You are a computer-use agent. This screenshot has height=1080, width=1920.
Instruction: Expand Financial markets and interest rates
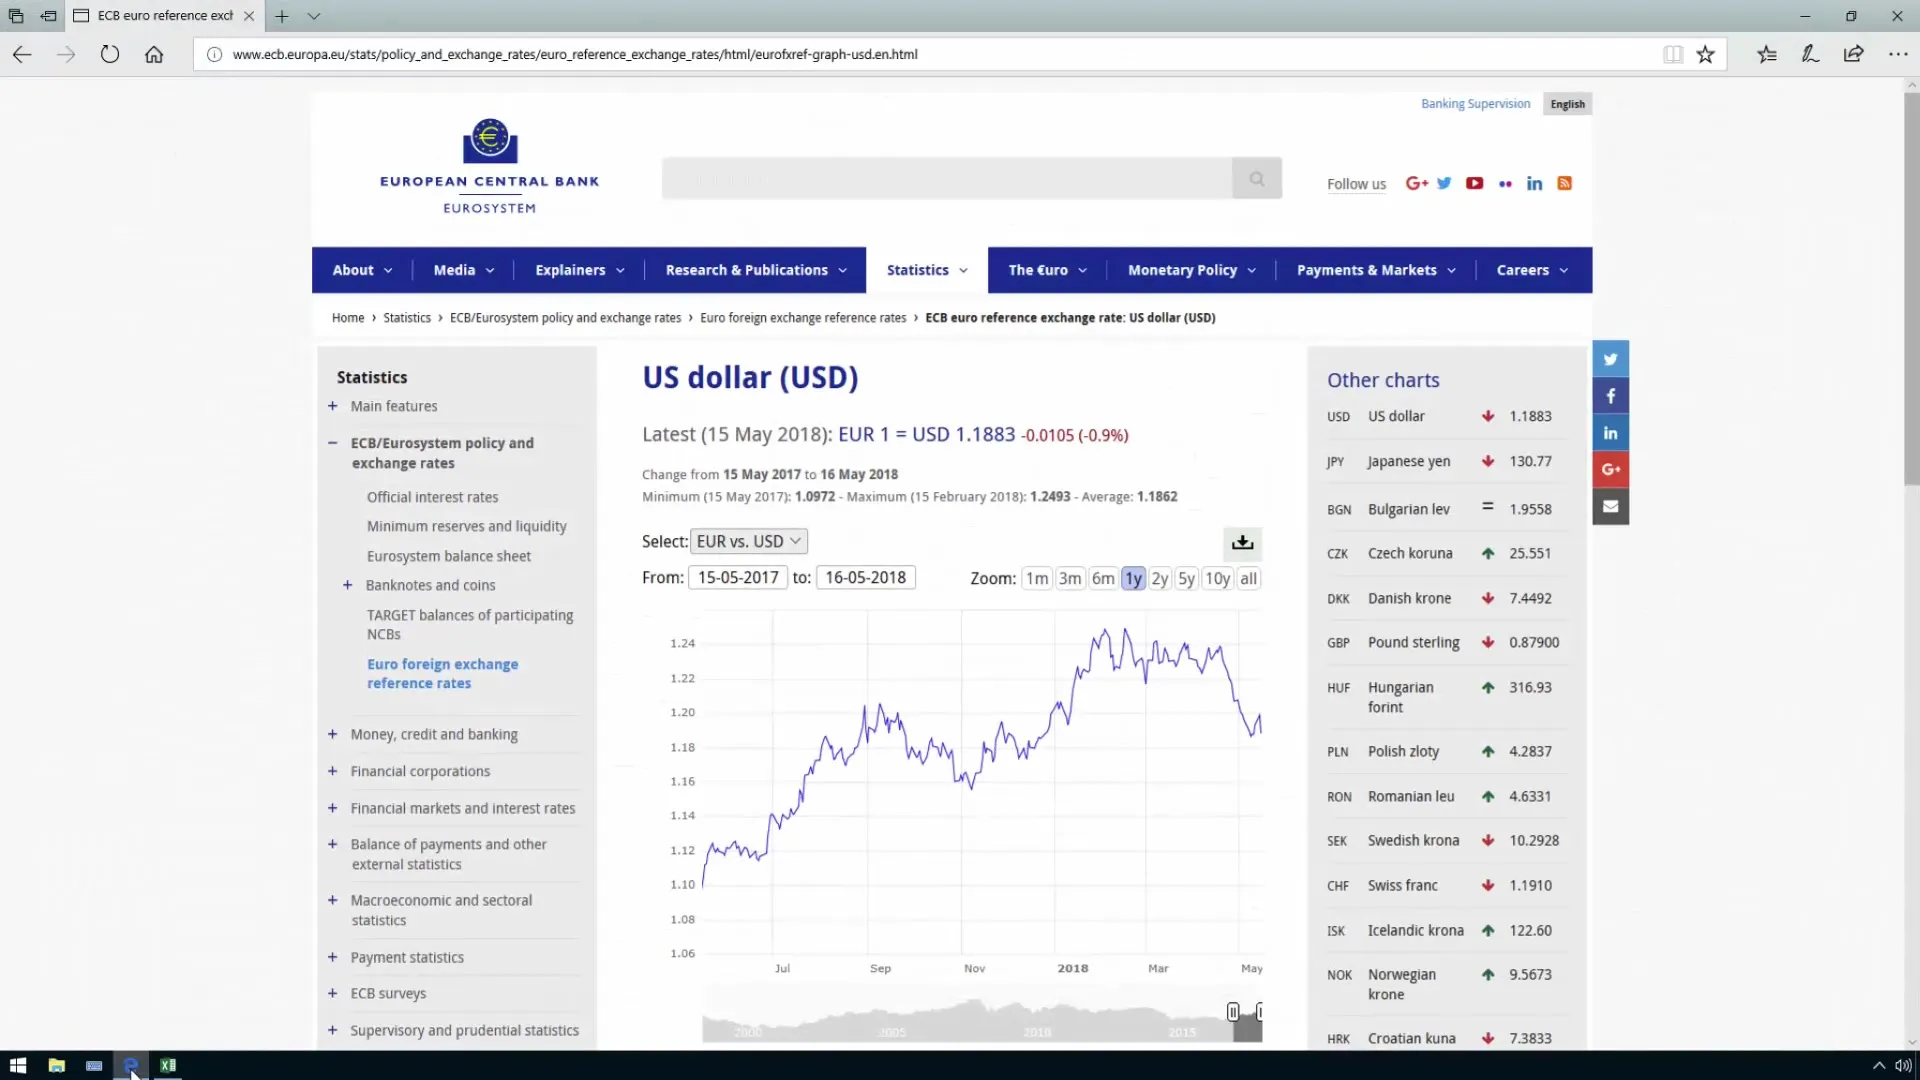[x=332, y=808]
